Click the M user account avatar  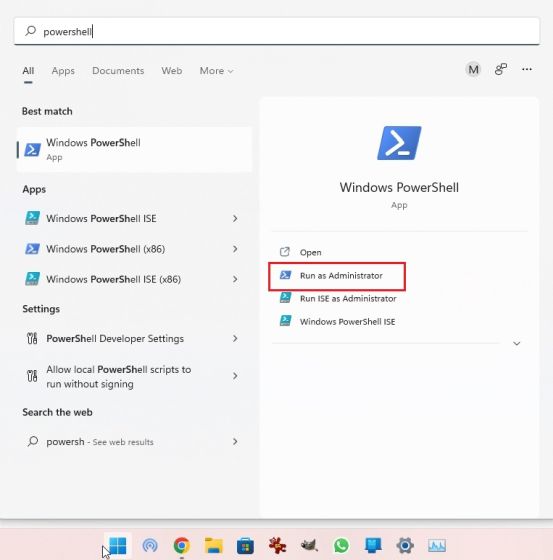473,69
